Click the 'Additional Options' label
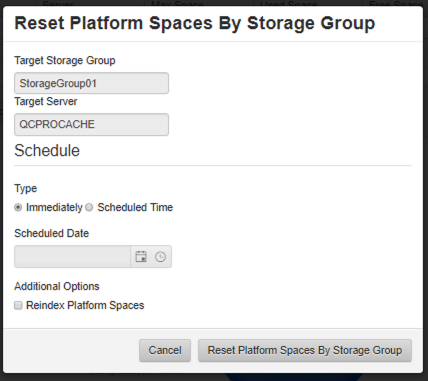Image resolution: width=428 pixels, height=381 pixels. tap(57, 286)
